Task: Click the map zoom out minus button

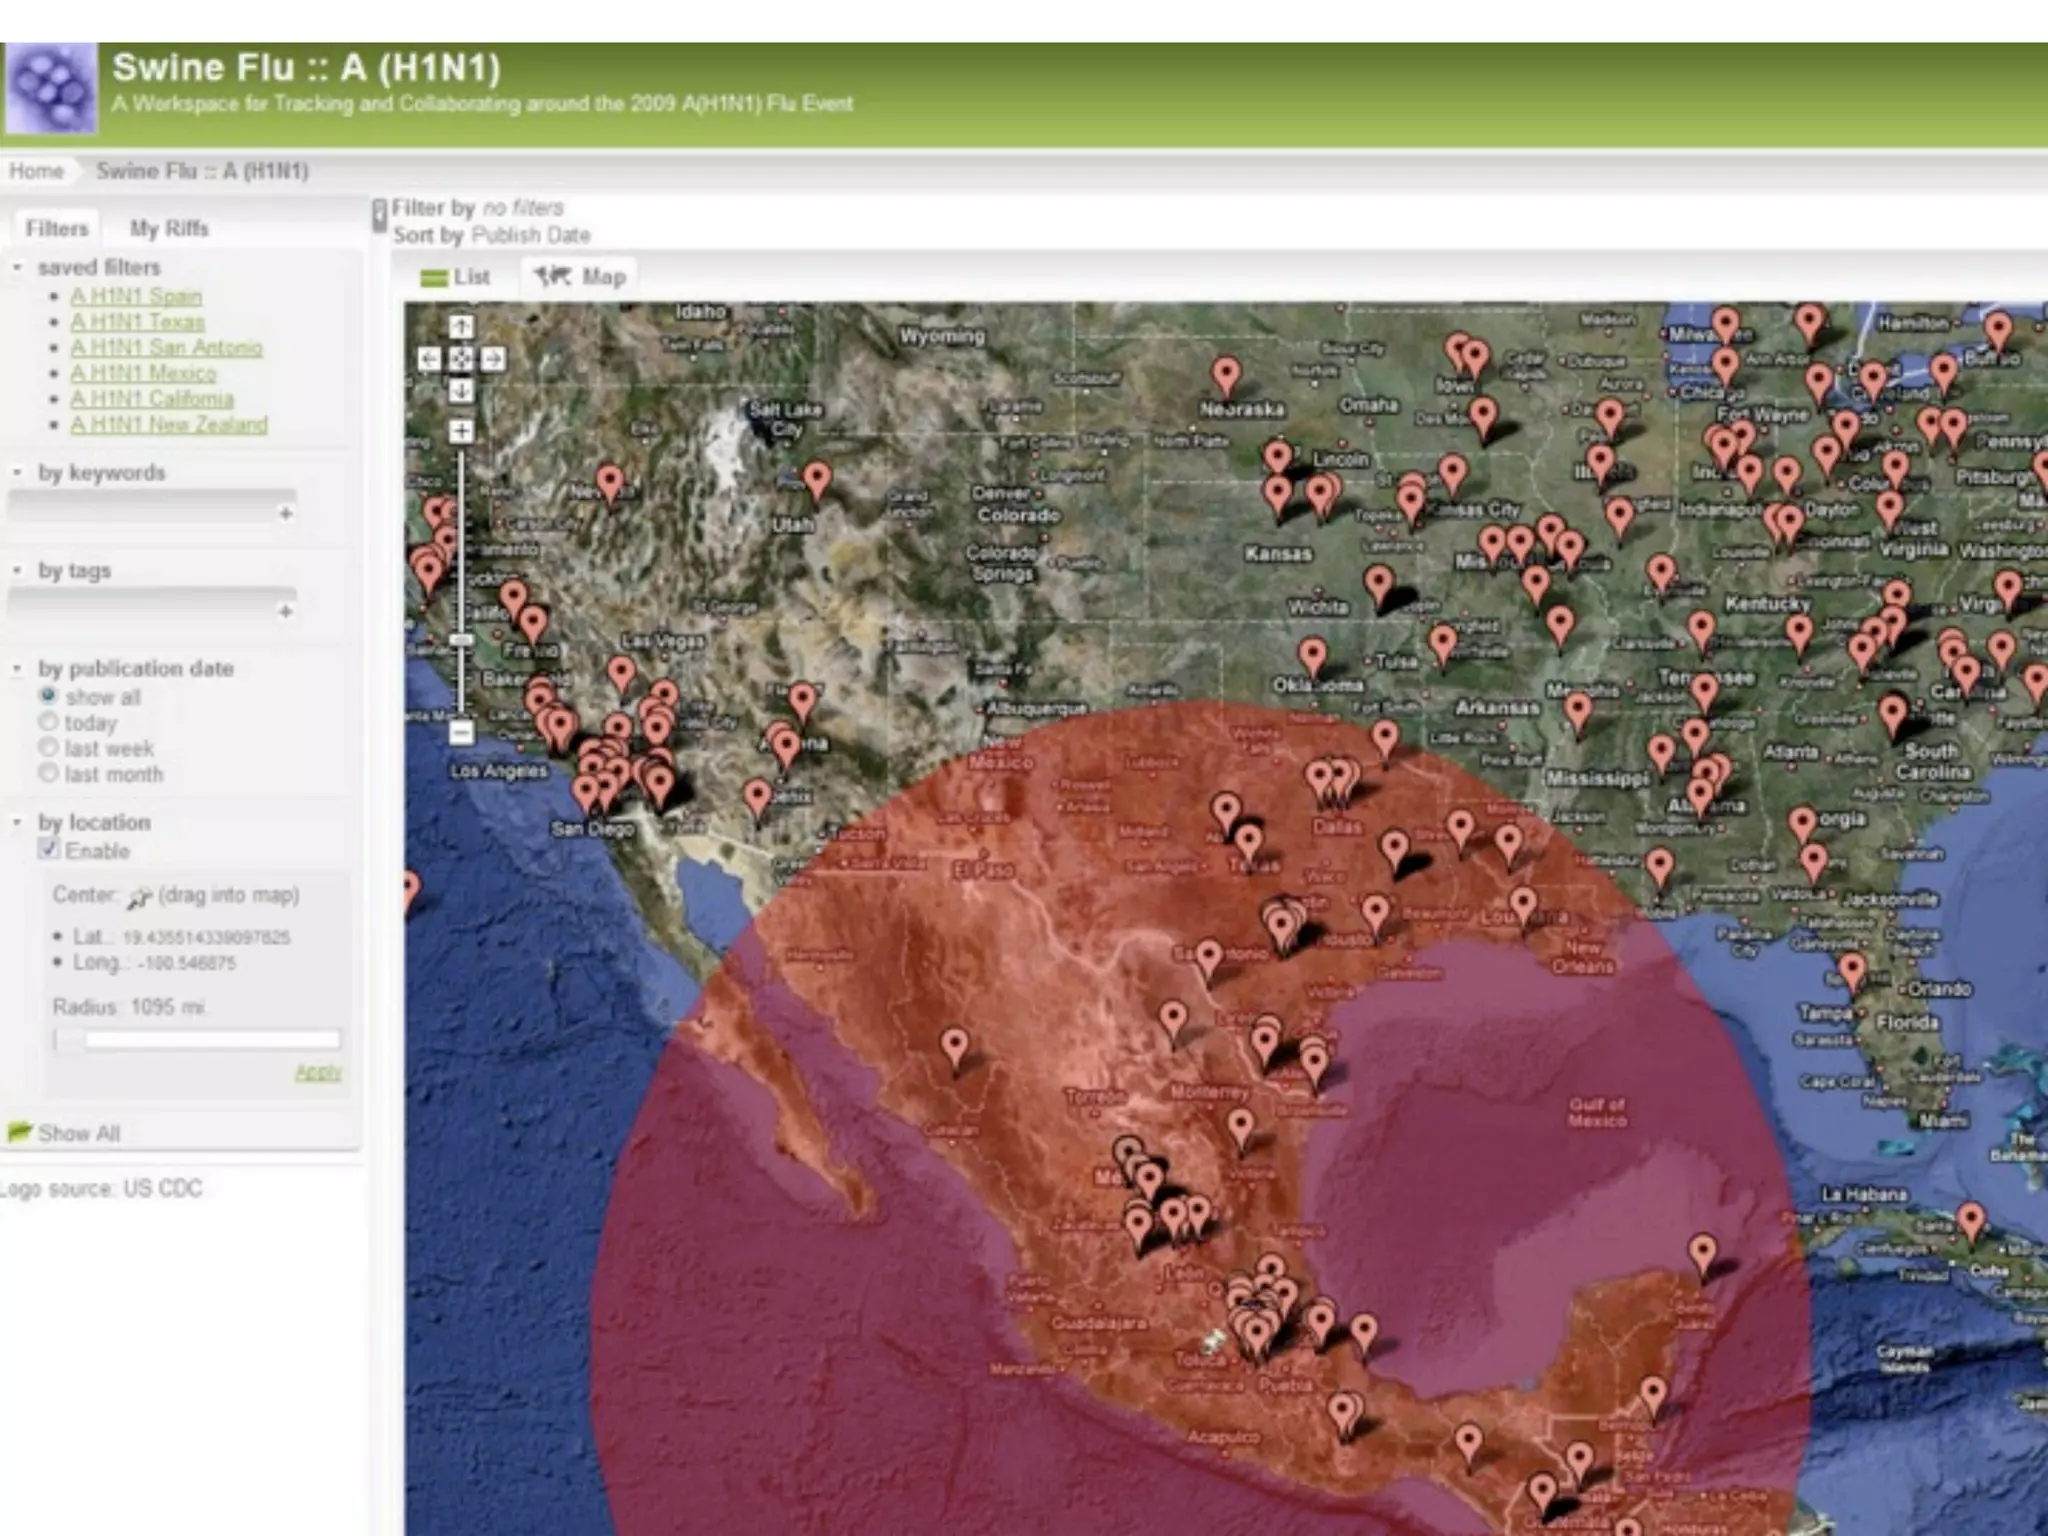Action: click(x=460, y=732)
